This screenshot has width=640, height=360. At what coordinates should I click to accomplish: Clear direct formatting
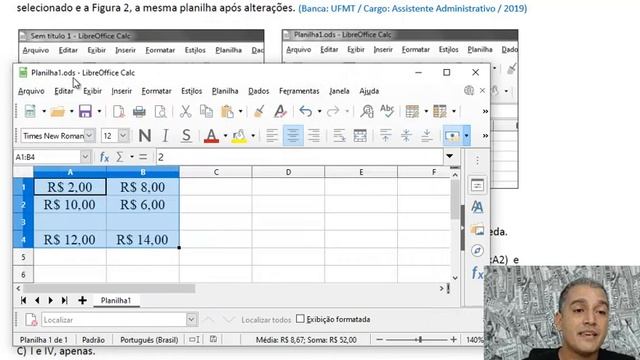pyautogui.click(x=280, y=111)
